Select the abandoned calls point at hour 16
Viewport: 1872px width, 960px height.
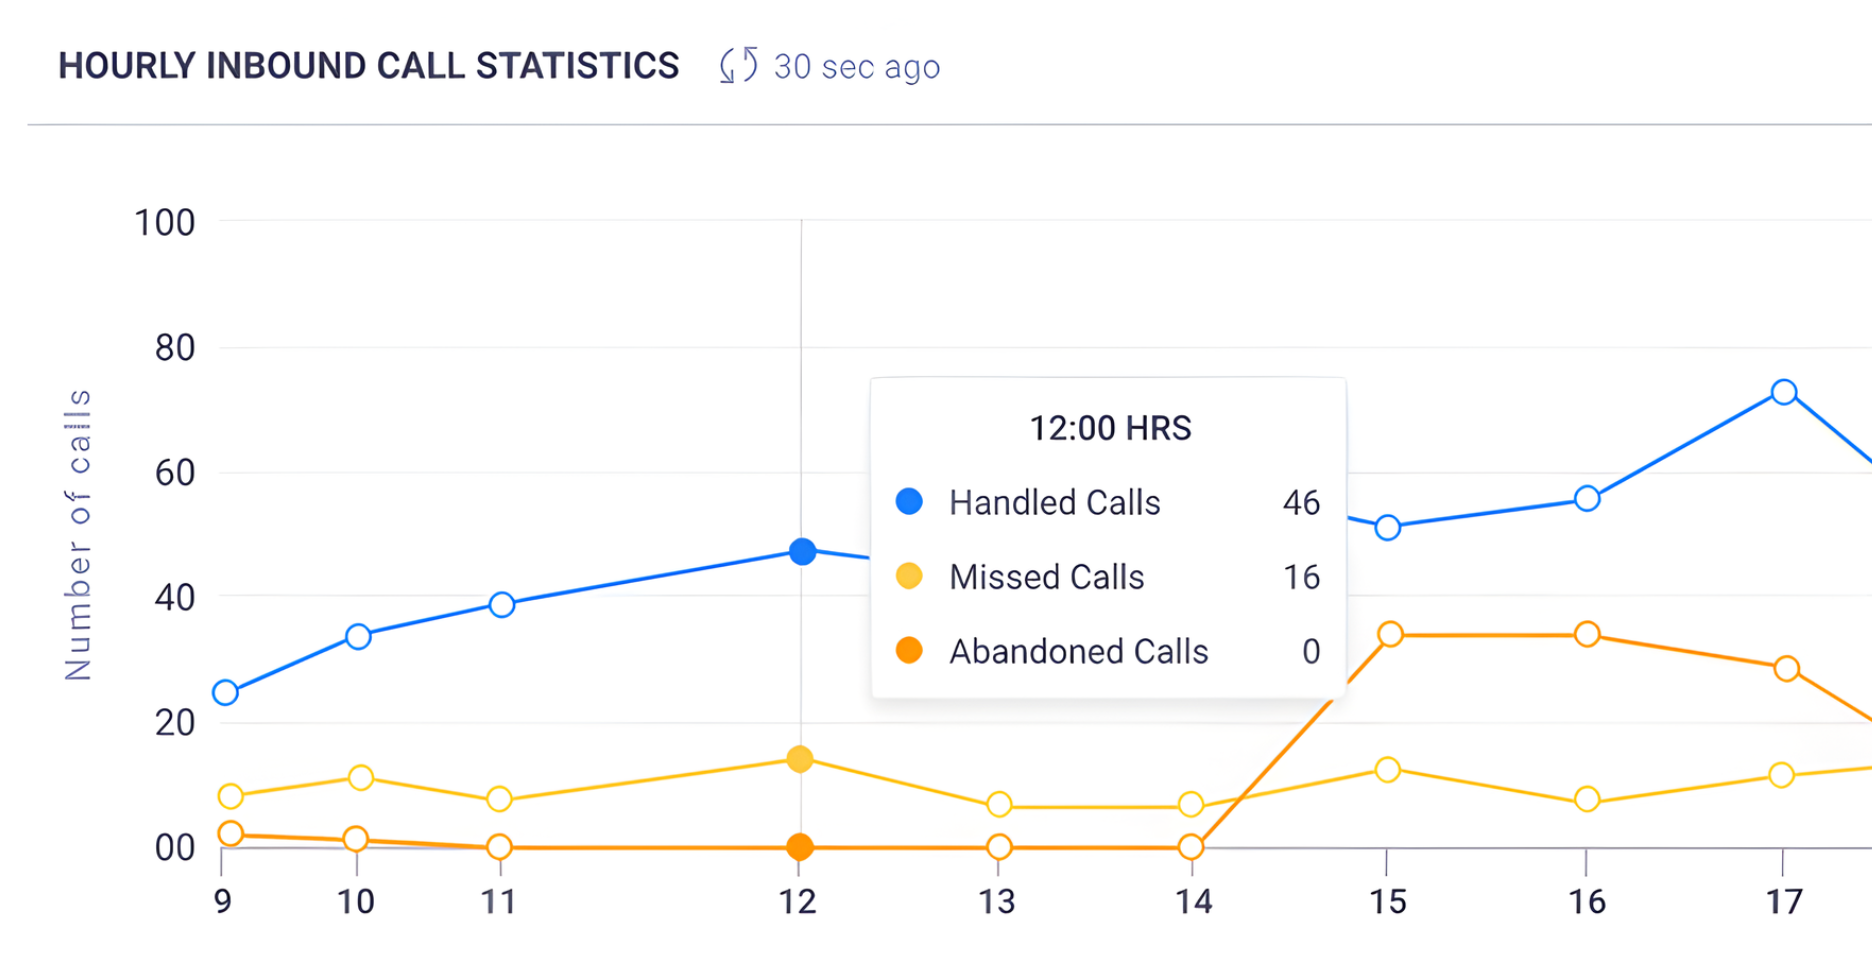click(1587, 634)
